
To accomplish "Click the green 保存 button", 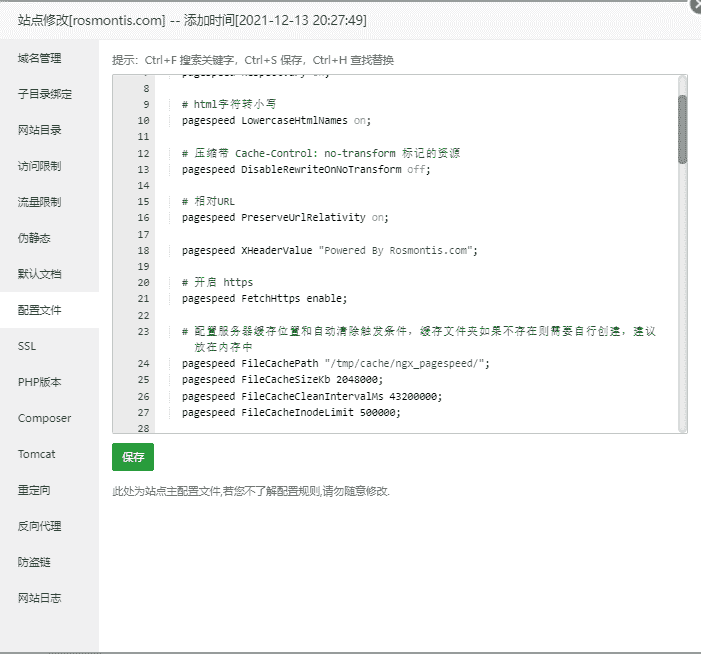I will pos(133,457).
